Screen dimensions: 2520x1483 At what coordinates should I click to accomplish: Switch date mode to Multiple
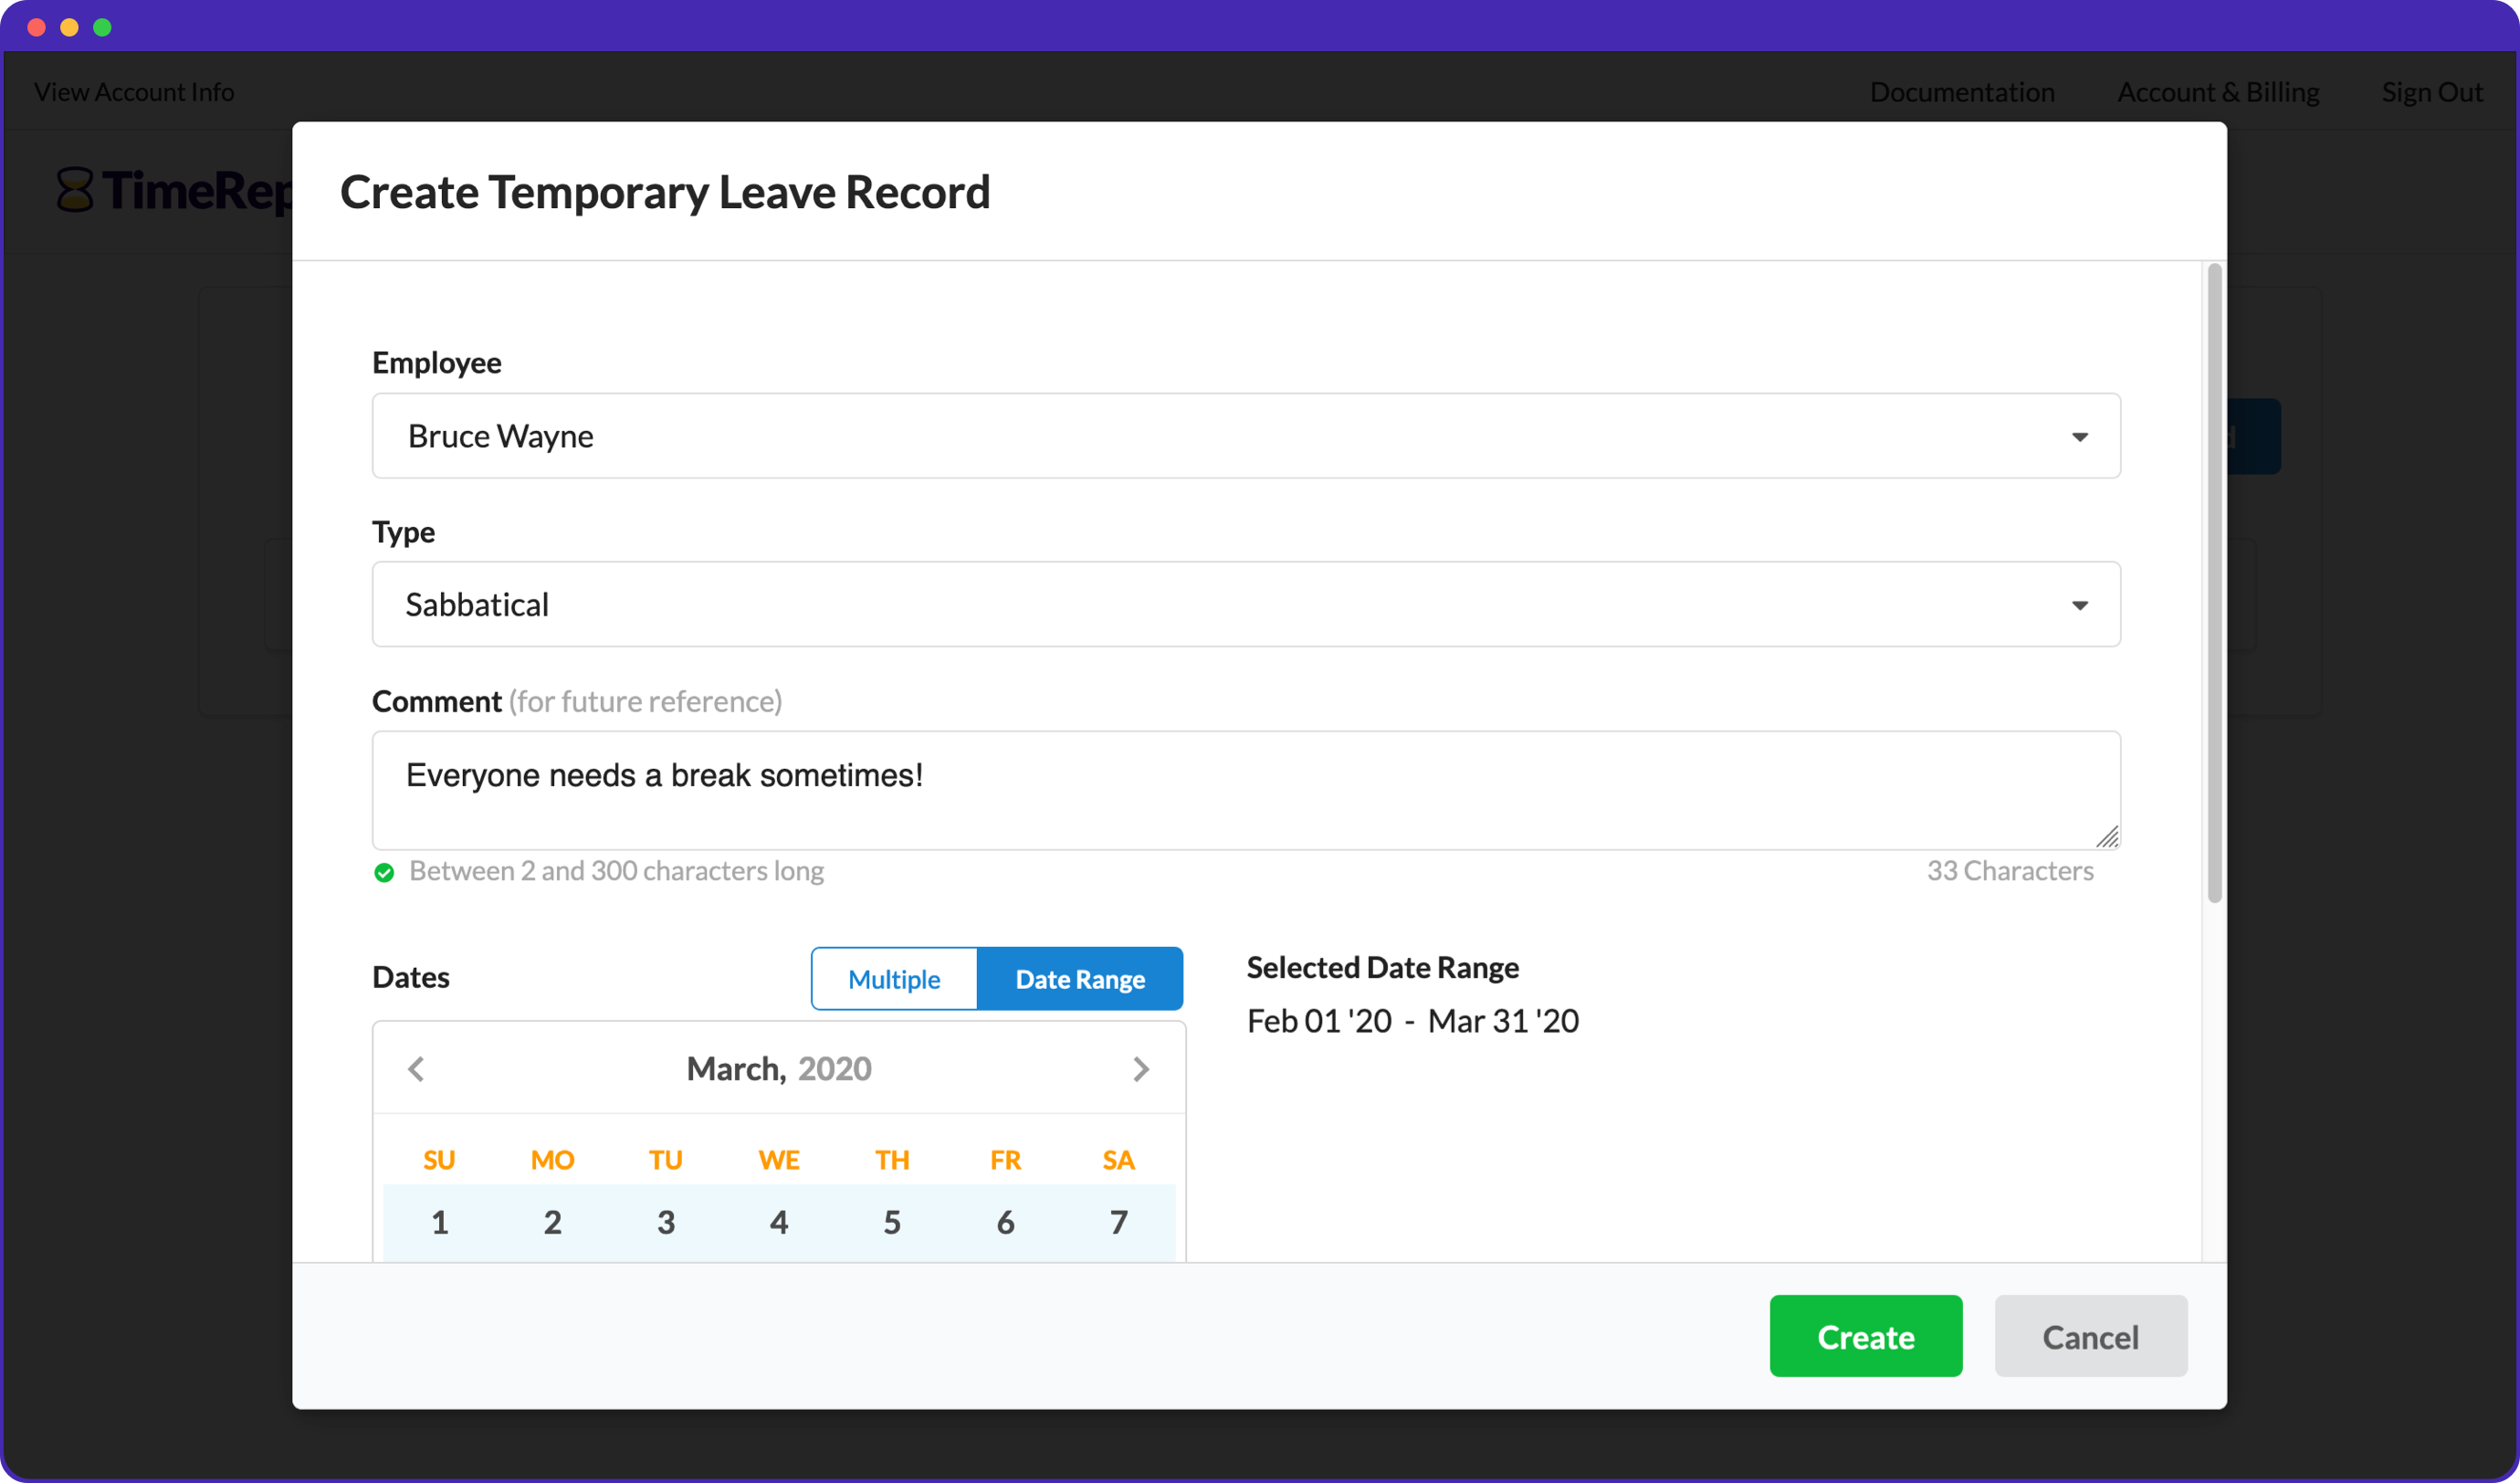point(894,979)
